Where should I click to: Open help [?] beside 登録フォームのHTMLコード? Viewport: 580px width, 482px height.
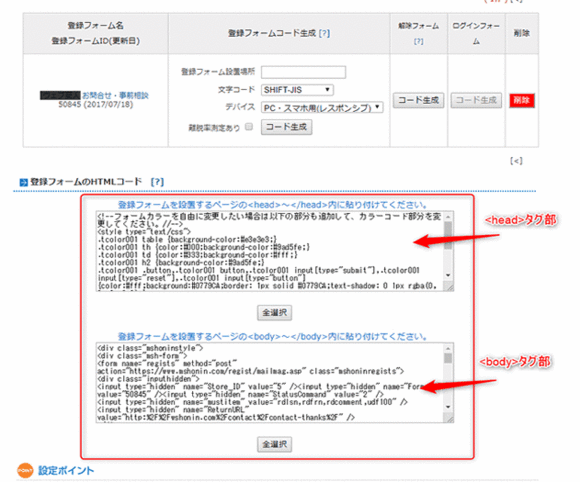[x=157, y=182]
